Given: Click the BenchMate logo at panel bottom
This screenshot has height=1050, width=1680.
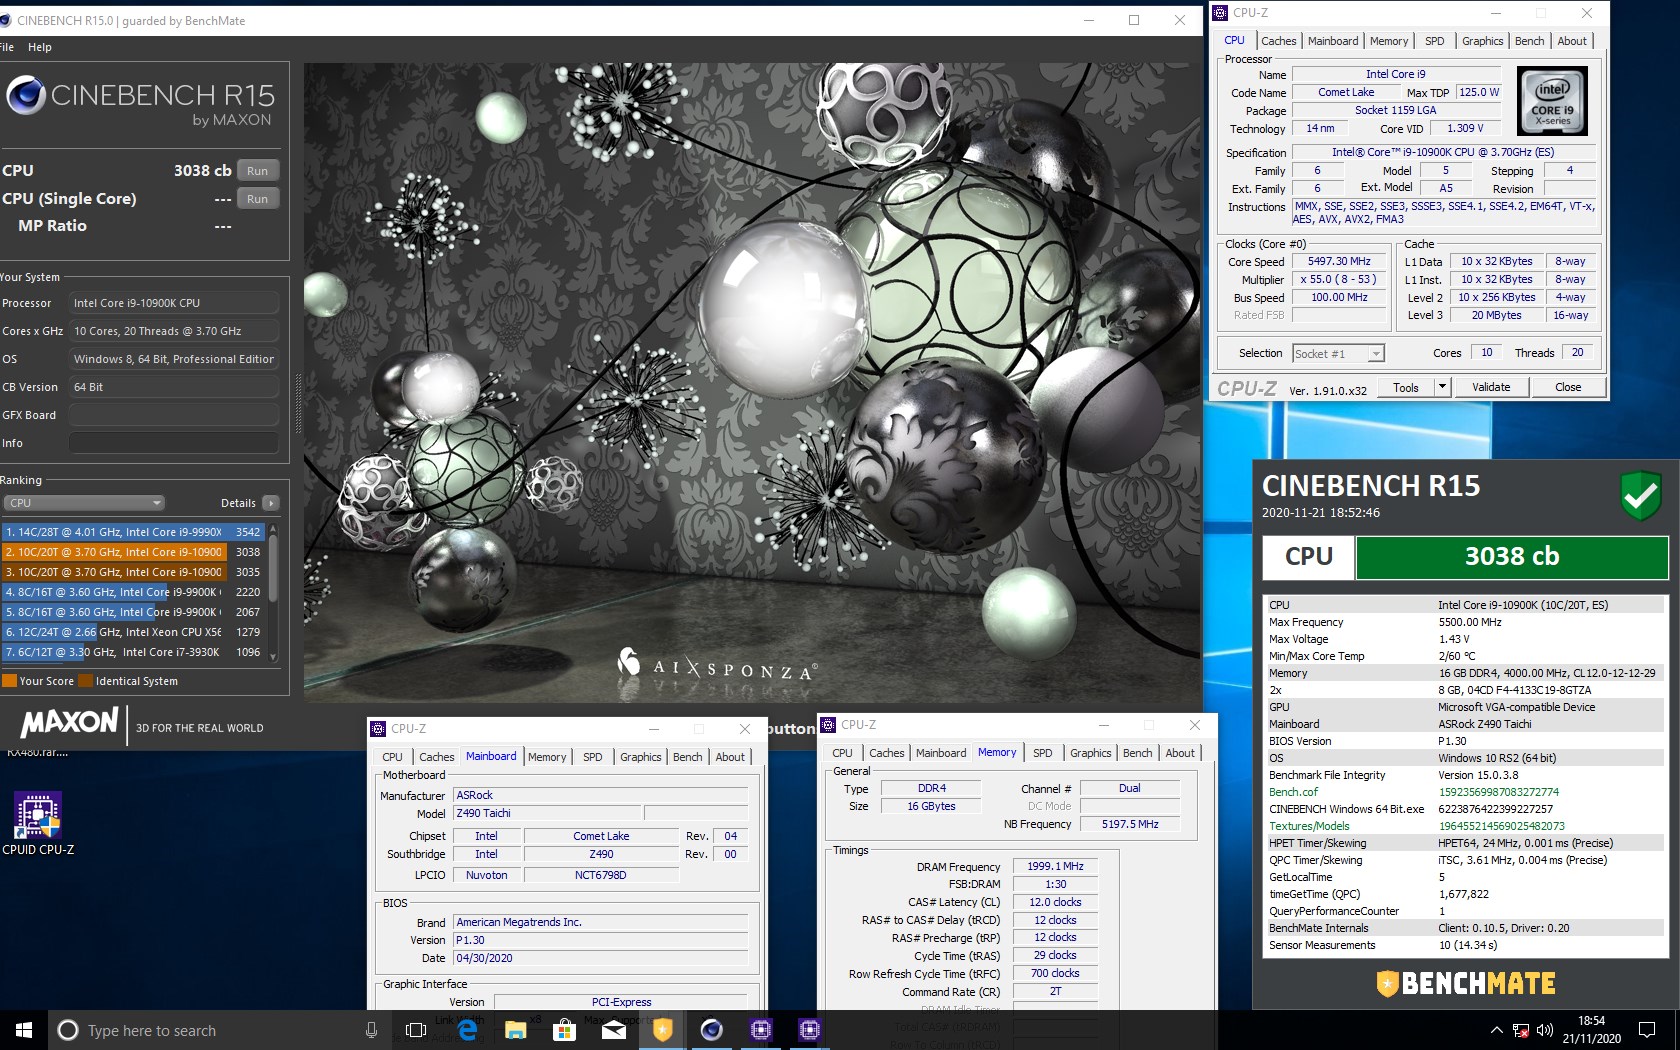Looking at the screenshot, I should (x=1466, y=984).
